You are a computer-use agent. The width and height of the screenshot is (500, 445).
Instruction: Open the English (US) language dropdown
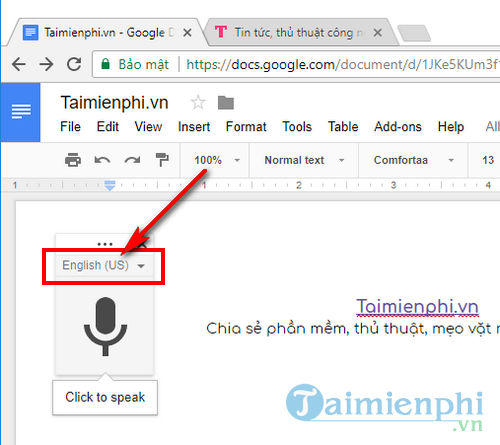(x=104, y=266)
